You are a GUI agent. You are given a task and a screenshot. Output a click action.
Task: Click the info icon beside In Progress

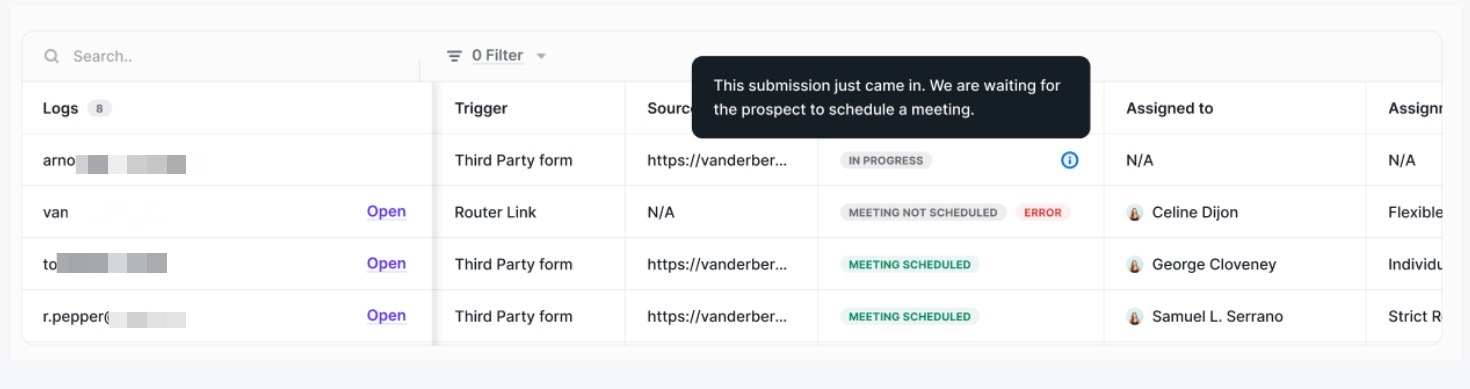coord(1069,160)
